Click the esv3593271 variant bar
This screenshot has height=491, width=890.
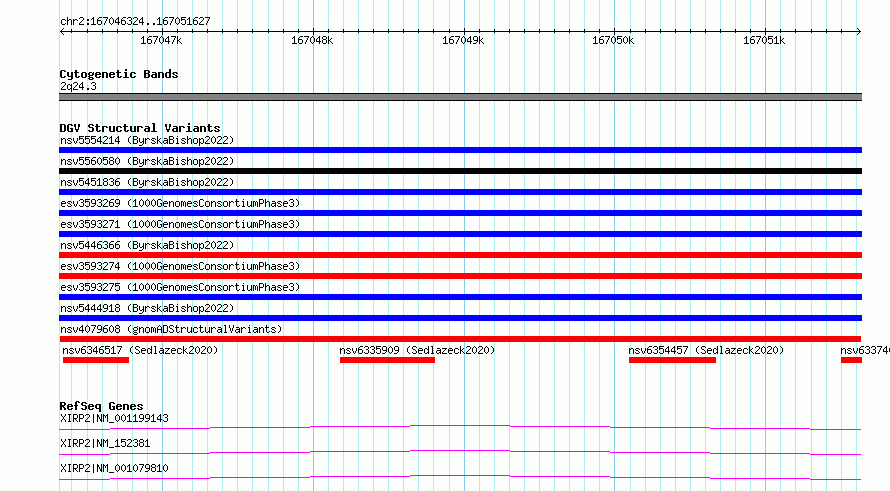pos(460,234)
